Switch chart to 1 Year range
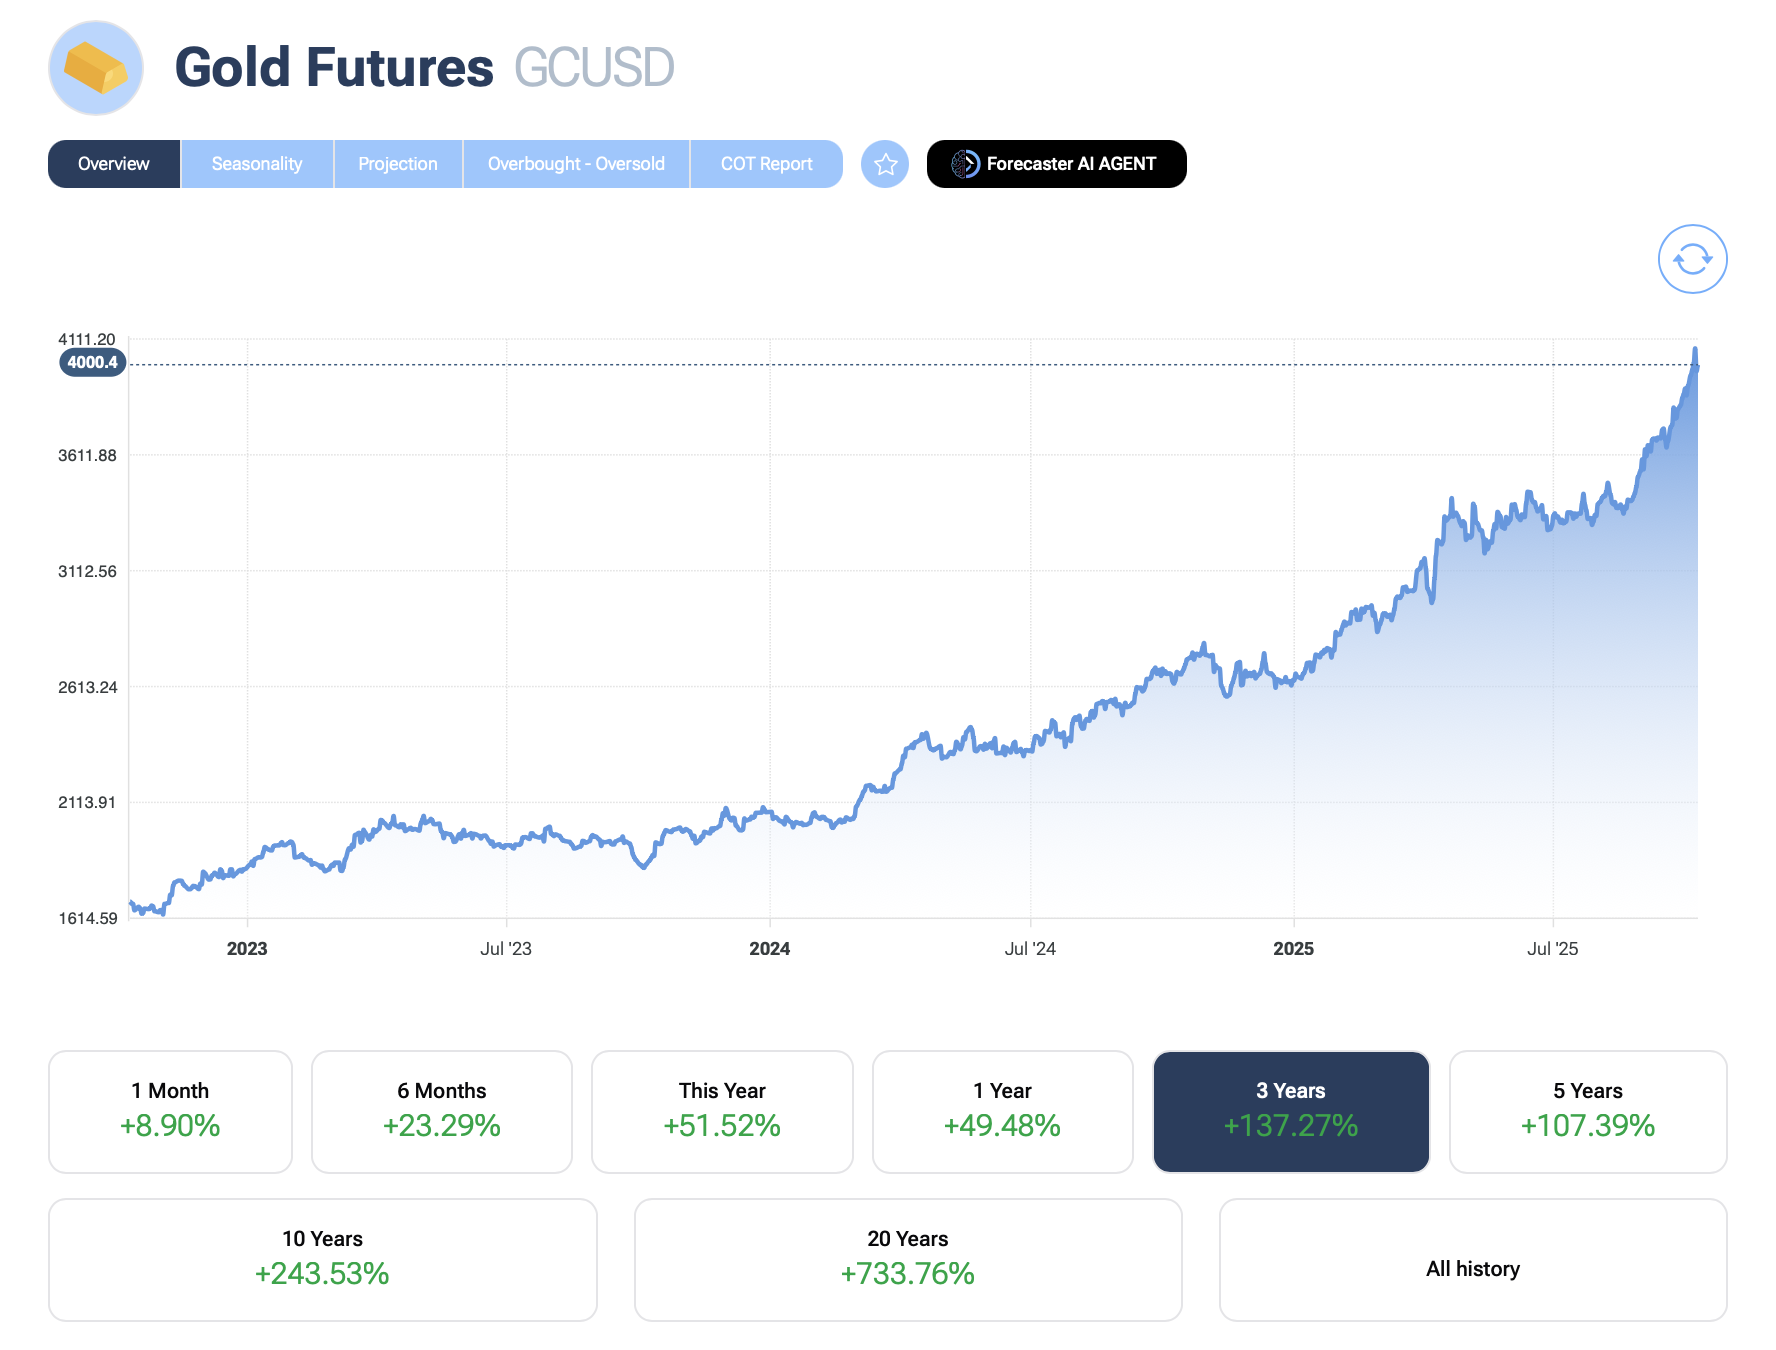Viewport: 1776px width, 1350px height. tap(1002, 1111)
